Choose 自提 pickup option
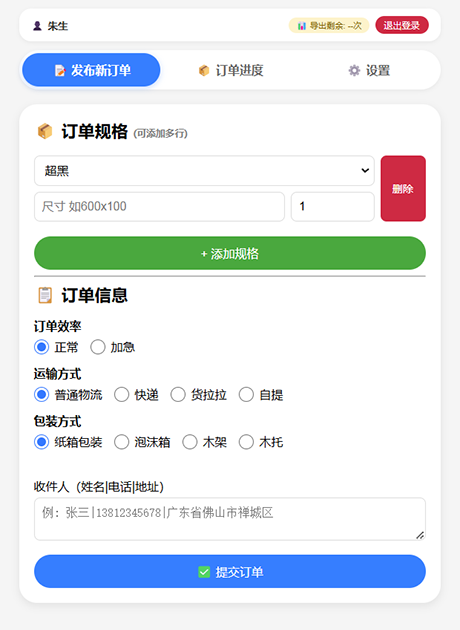The image size is (460, 630). [246, 395]
